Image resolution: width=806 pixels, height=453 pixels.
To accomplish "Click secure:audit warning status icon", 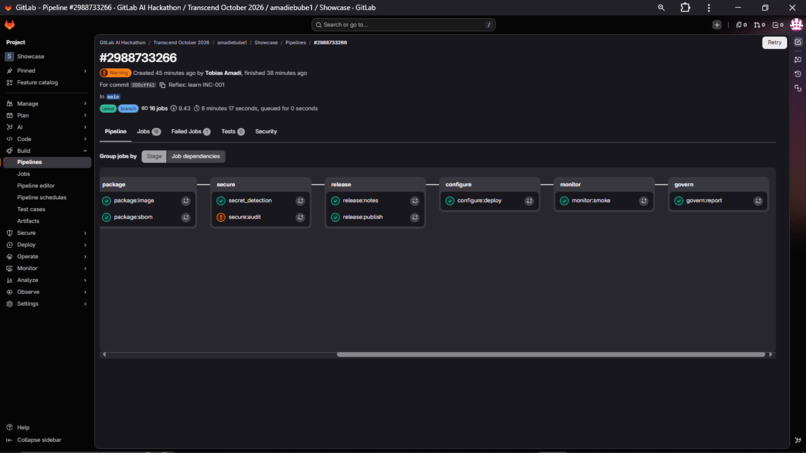I will coord(221,218).
